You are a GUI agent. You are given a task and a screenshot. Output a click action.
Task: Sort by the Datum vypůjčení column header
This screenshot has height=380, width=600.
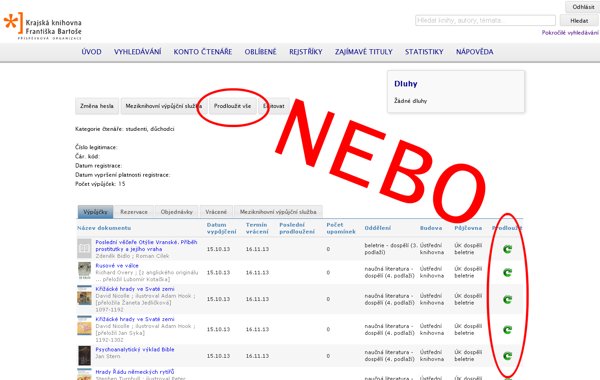coord(221,228)
